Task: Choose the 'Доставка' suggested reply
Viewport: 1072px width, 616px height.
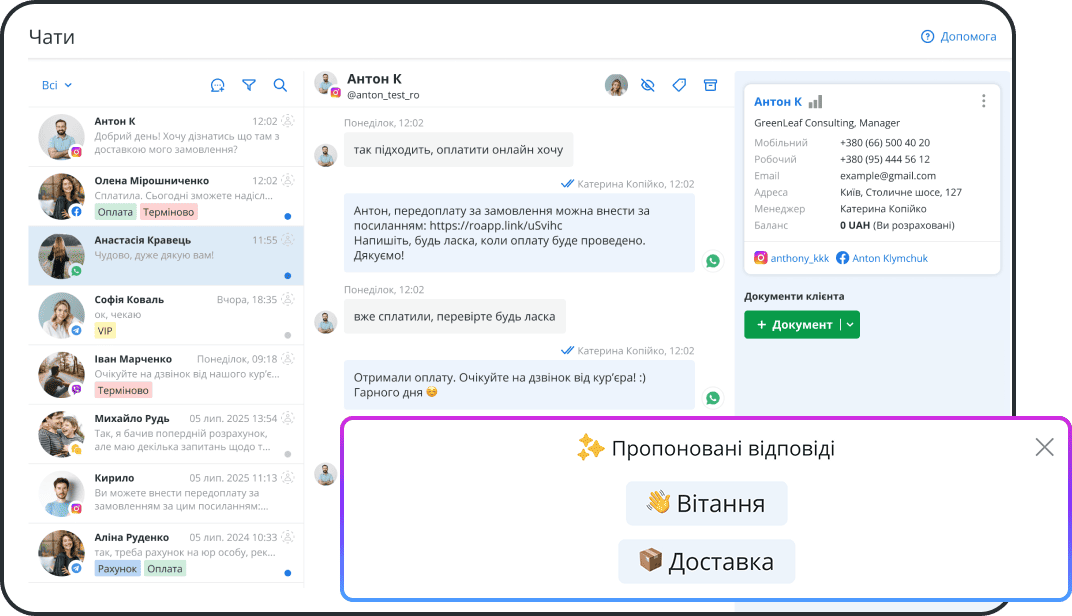Action: tap(707, 561)
